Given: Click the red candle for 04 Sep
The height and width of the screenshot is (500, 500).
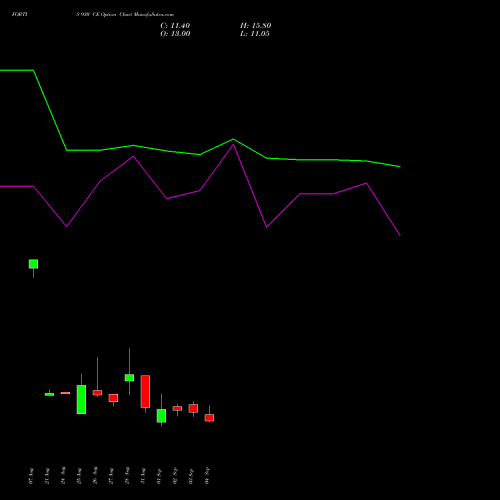Looking at the screenshot, I should (x=209, y=418).
